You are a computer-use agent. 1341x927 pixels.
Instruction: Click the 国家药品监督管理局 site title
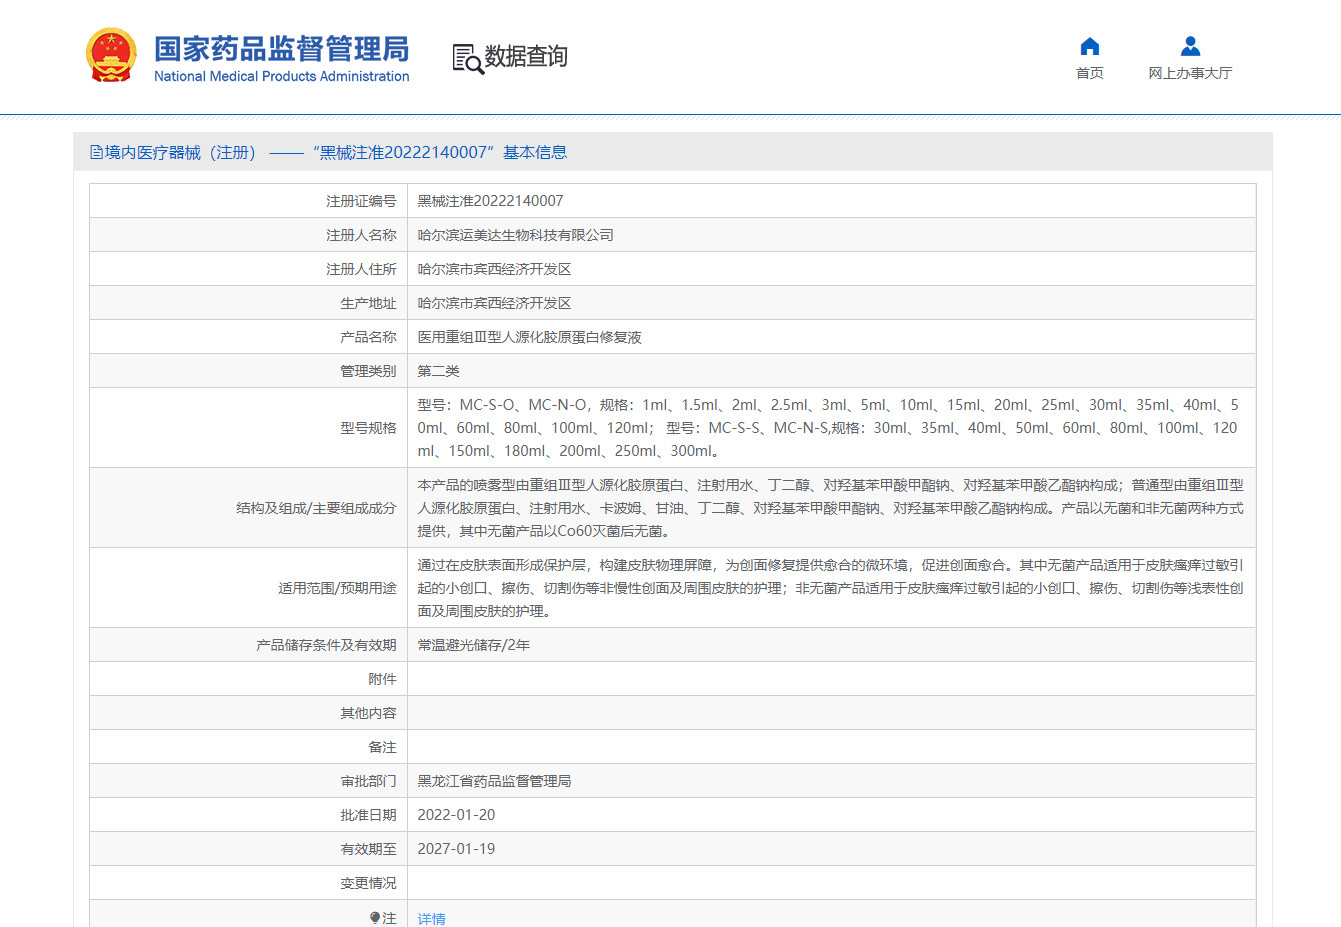282,48
